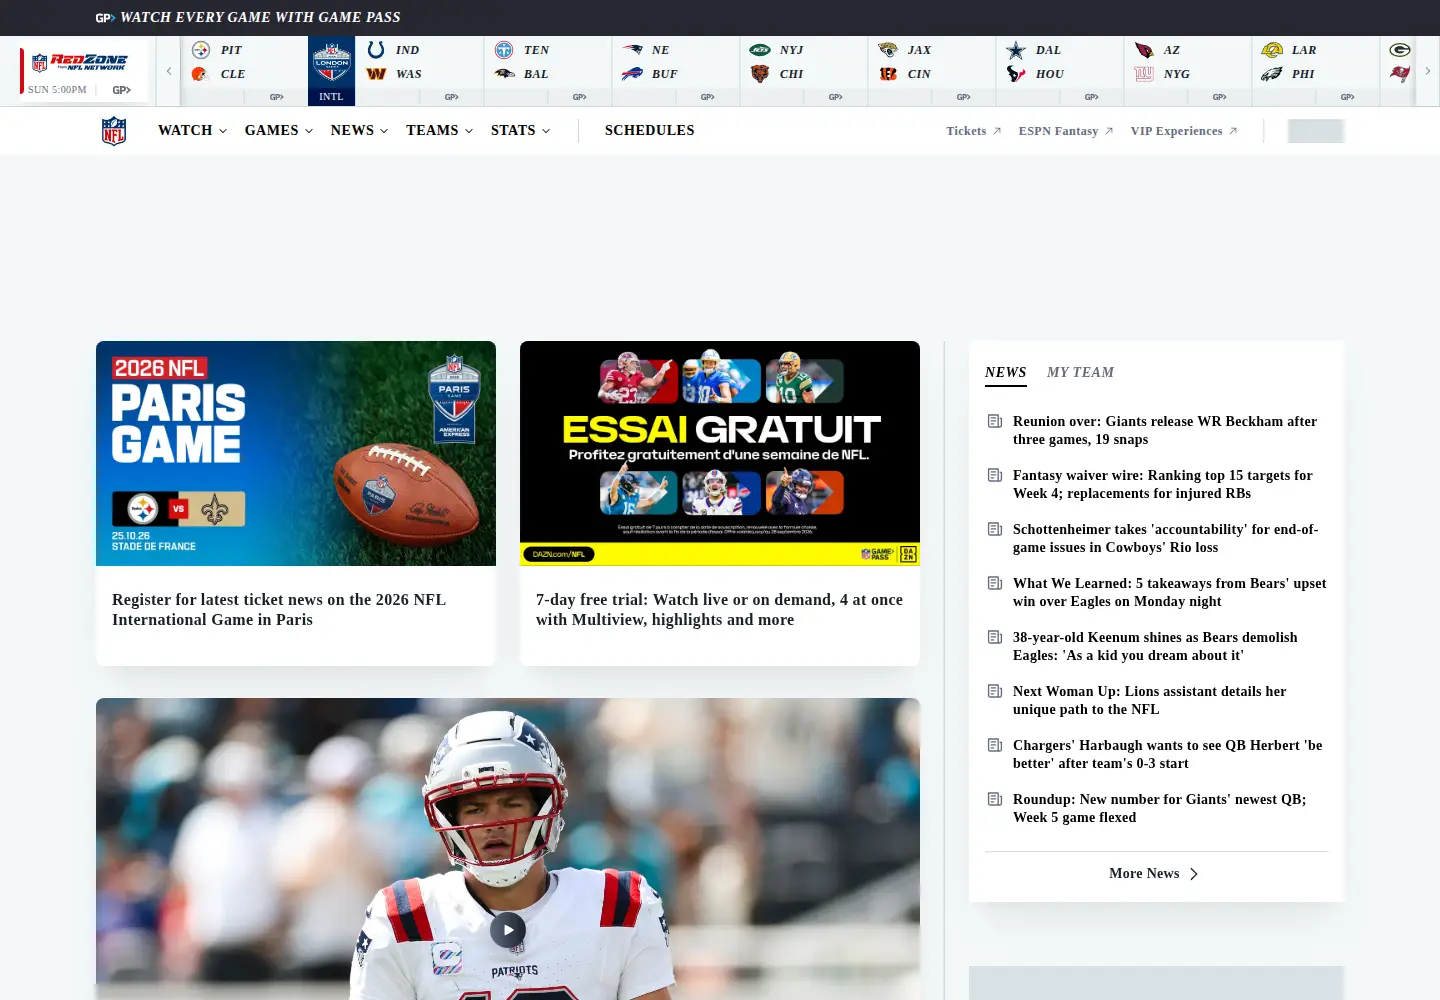
Task: Click article icon beside Giants Beckham headline
Action: click(995, 421)
